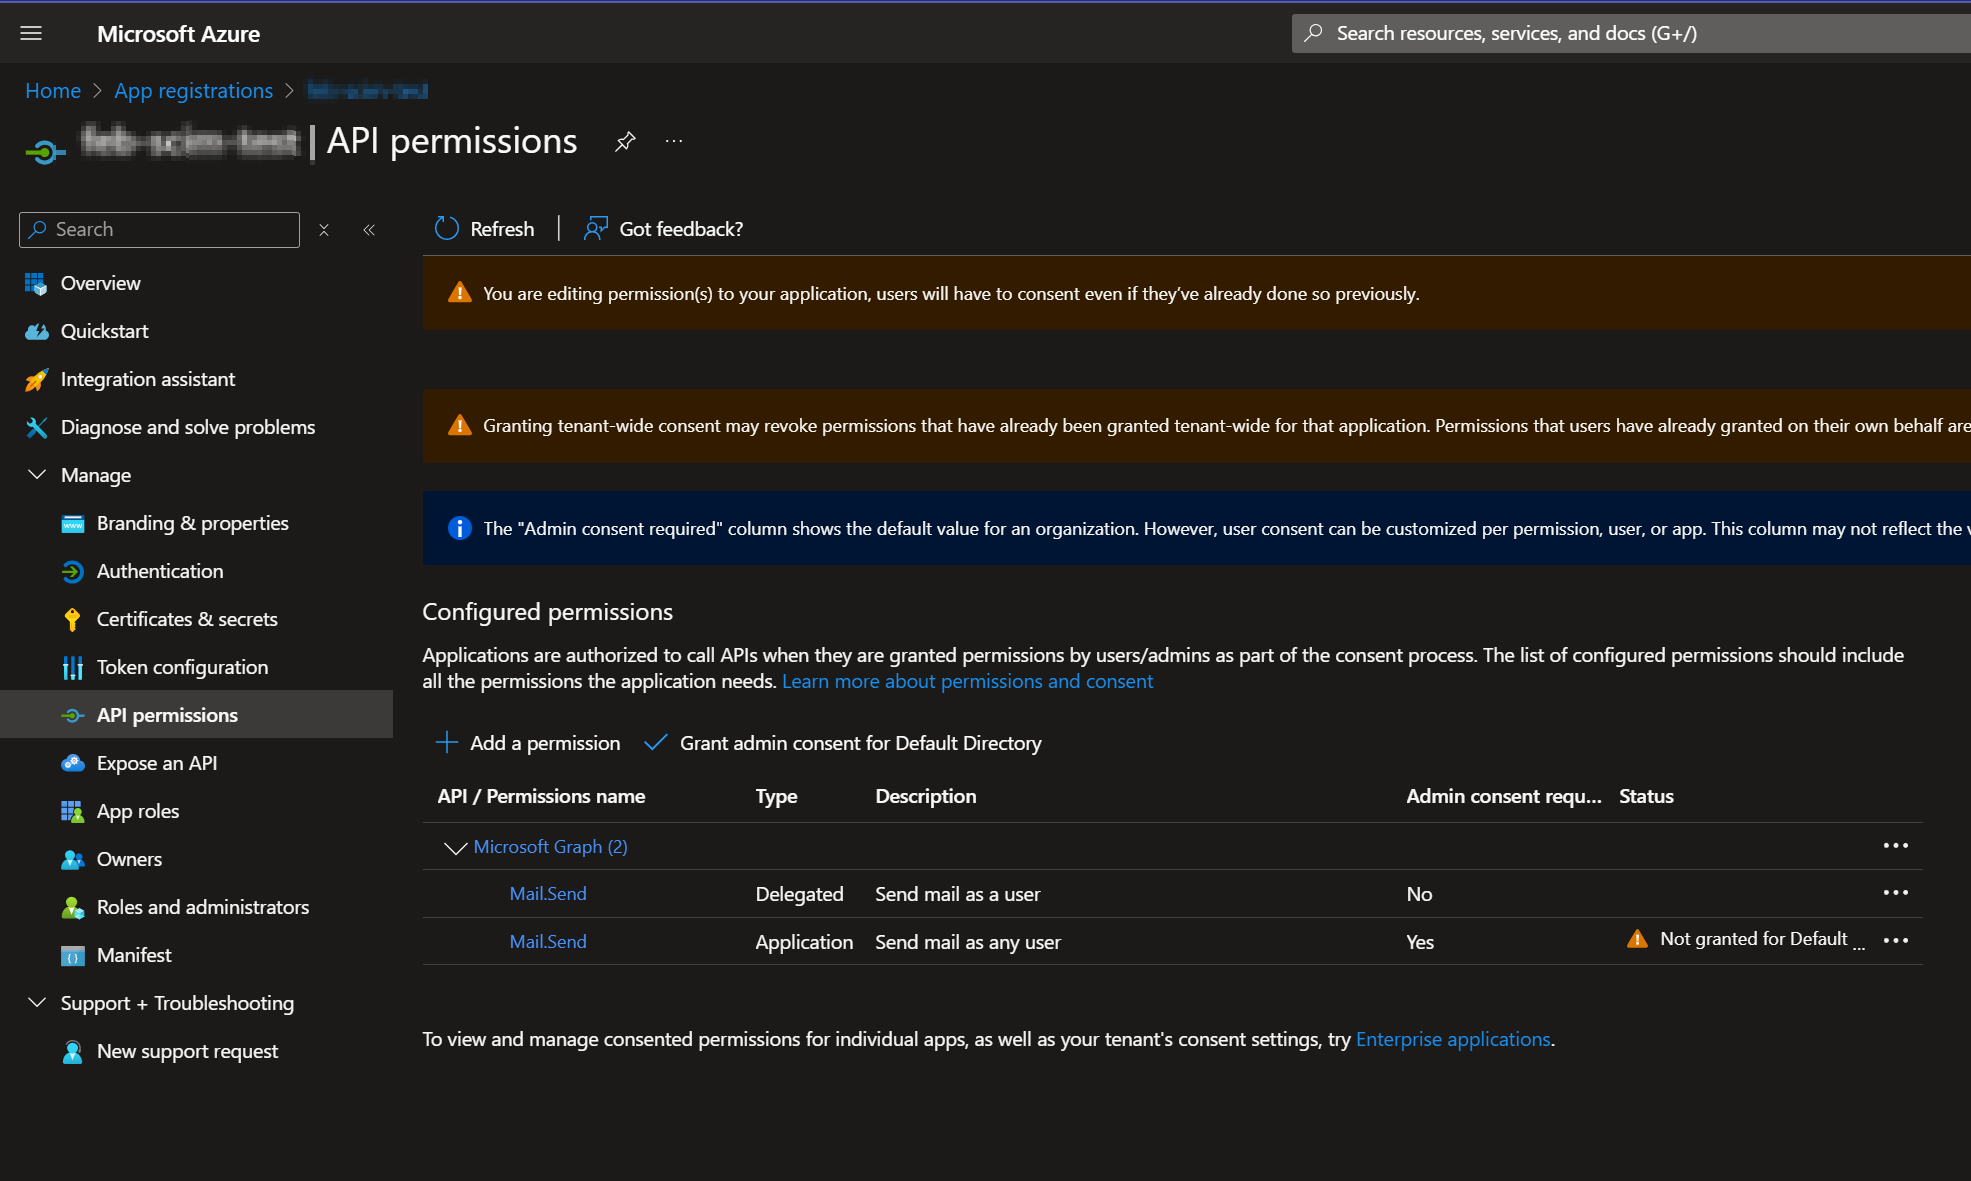This screenshot has width=1971, height=1181.
Task: Click the Manifest icon
Action: click(x=73, y=955)
